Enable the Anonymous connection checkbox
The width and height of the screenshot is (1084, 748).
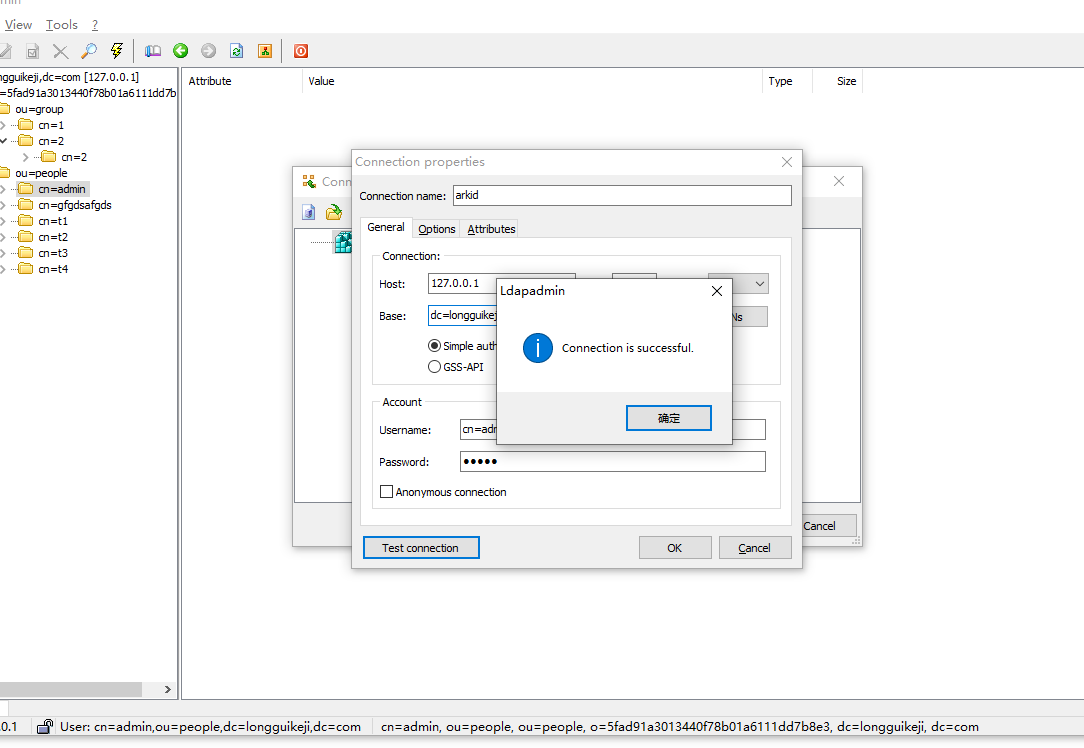coord(386,492)
